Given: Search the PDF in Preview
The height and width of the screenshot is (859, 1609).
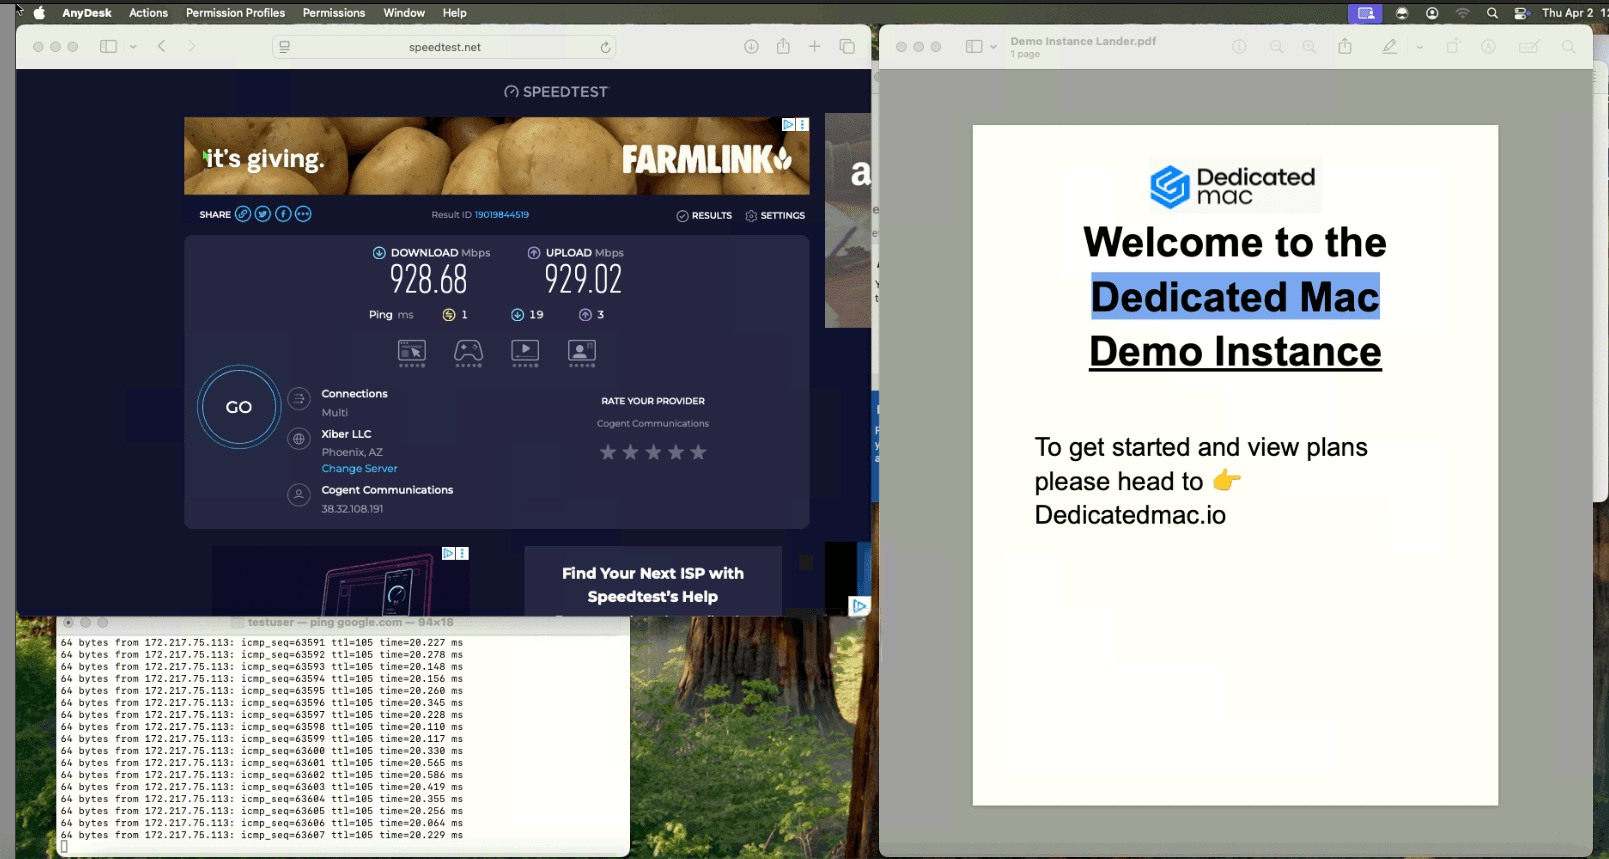Looking at the screenshot, I should (1568, 47).
